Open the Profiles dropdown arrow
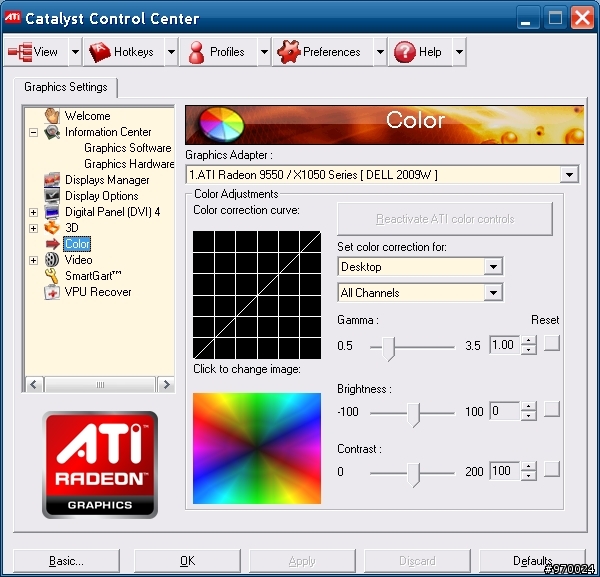Screen dimensions: 600x577 pyautogui.click(x=264, y=52)
